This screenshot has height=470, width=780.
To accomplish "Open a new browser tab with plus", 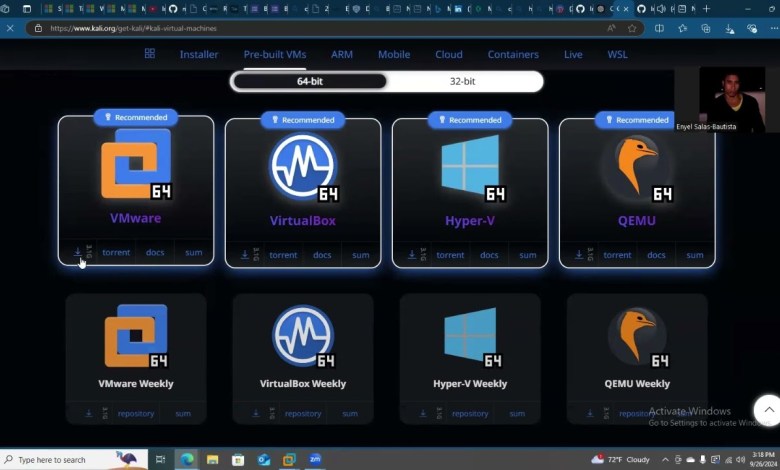I will [x=706, y=8].
